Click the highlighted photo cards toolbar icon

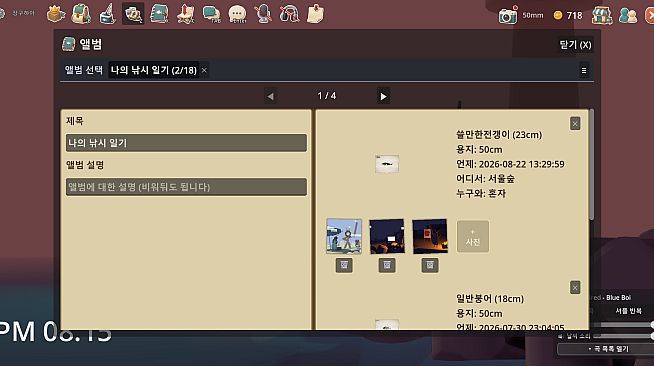pyautogui.click(x=133, y=14)
